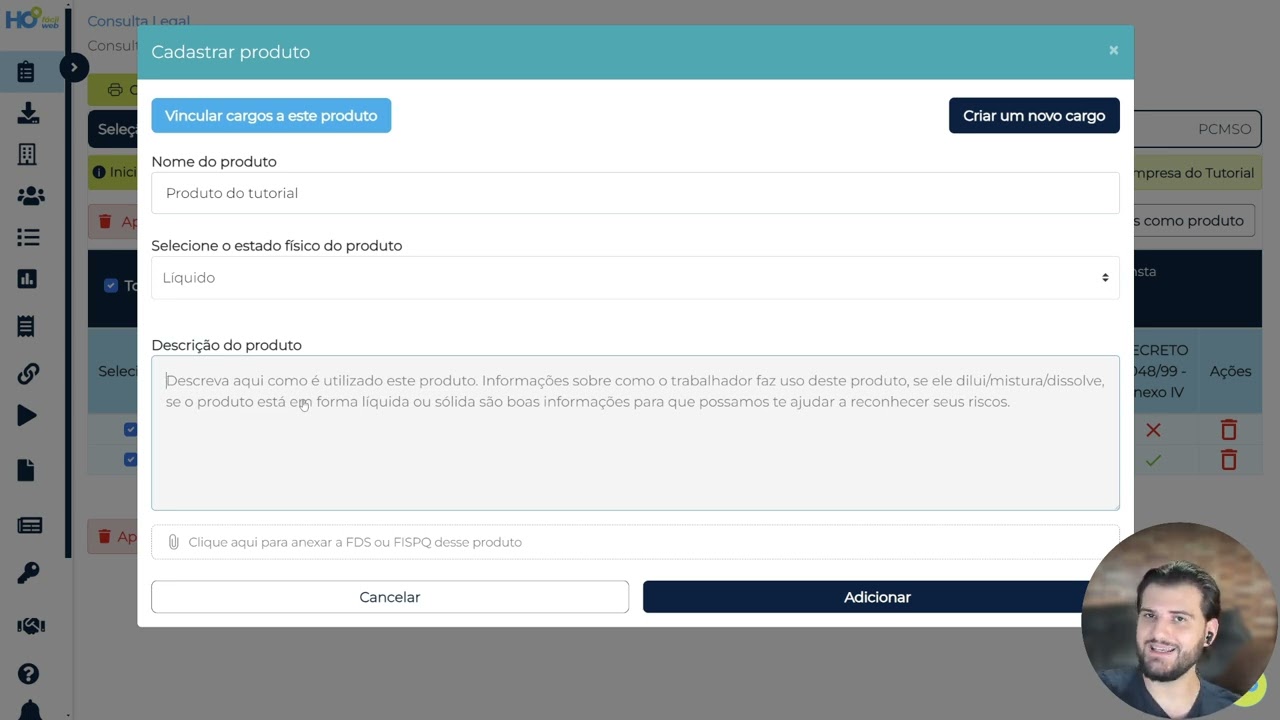Open the Consulta Legal link at top
This screenshot has height=720, width=1280.
[x=138, y=20]
